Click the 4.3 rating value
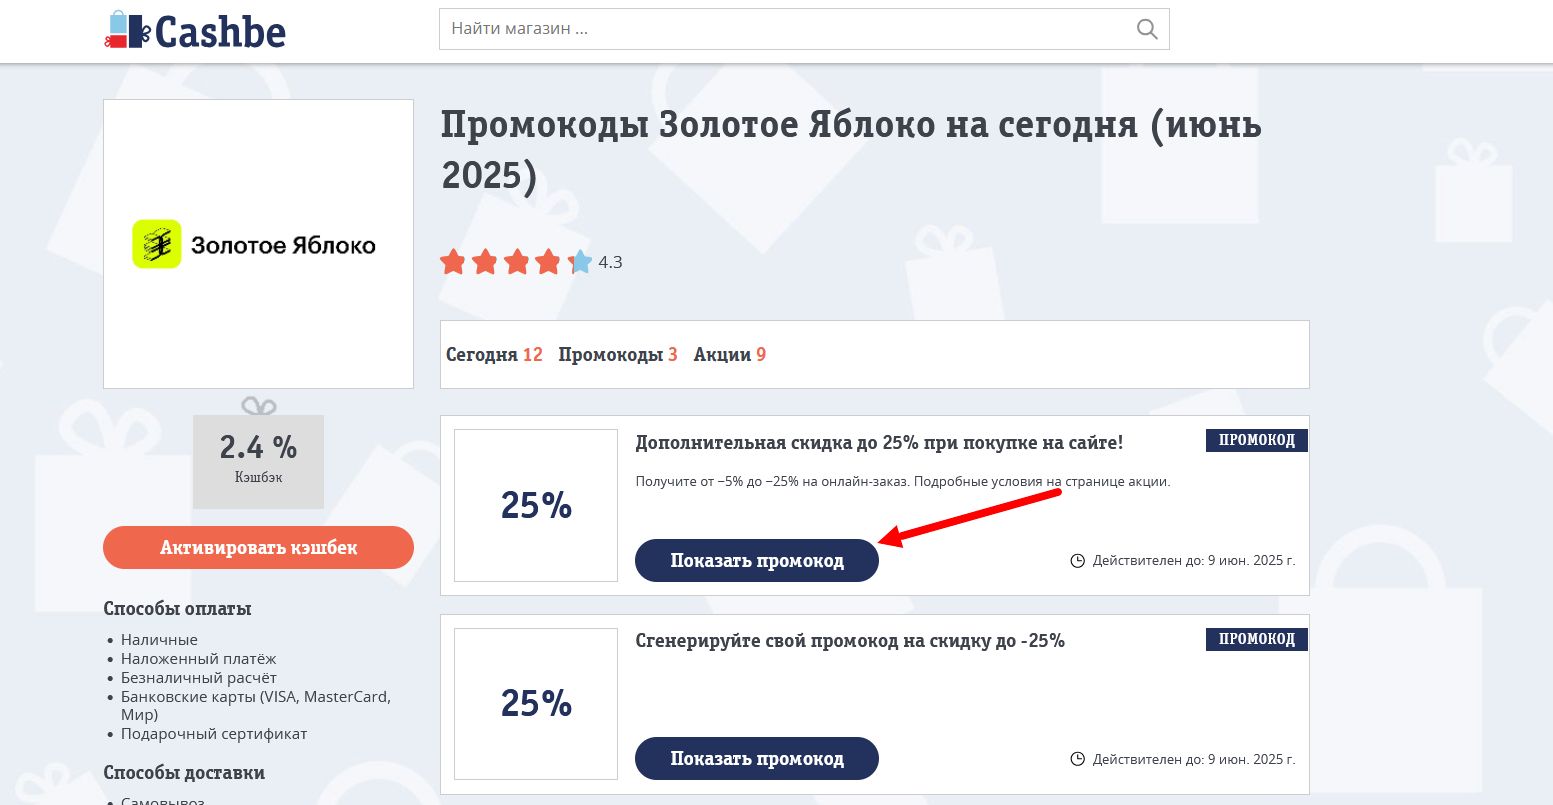 (x=610, y=263)
